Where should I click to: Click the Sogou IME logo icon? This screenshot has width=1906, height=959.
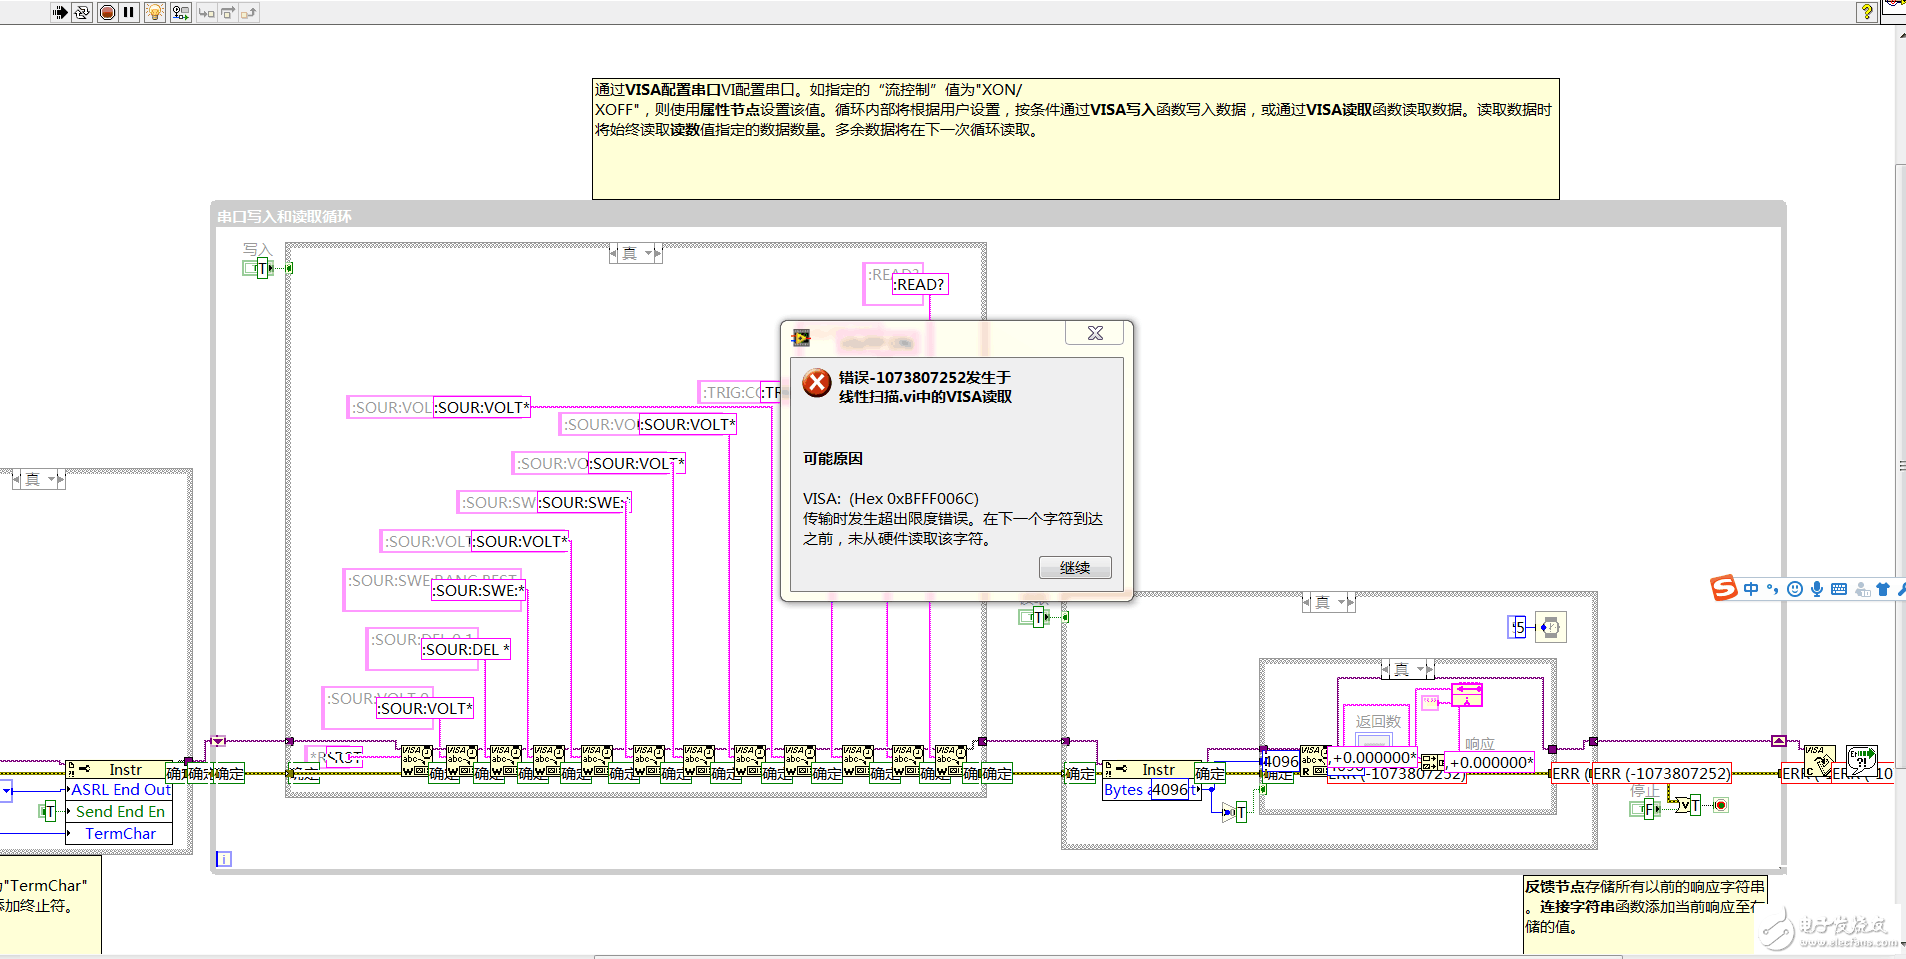tap(1723, 588)
